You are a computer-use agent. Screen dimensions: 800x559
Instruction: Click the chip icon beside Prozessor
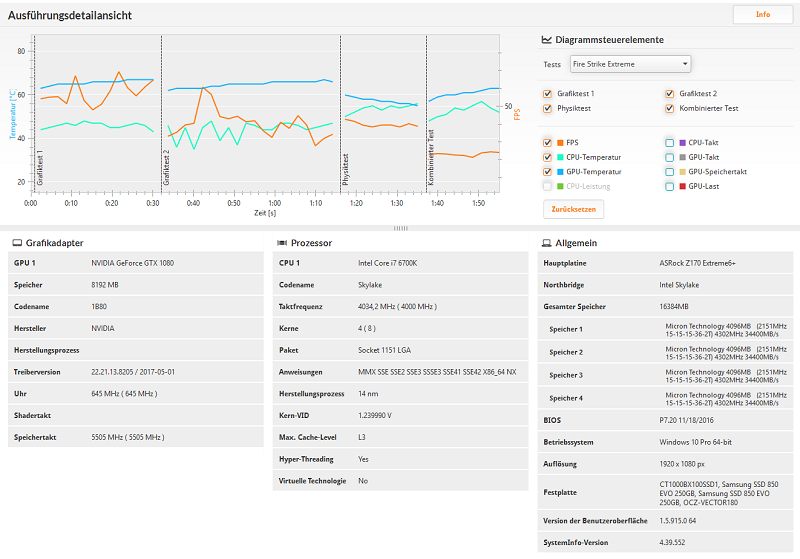[282, 243]
